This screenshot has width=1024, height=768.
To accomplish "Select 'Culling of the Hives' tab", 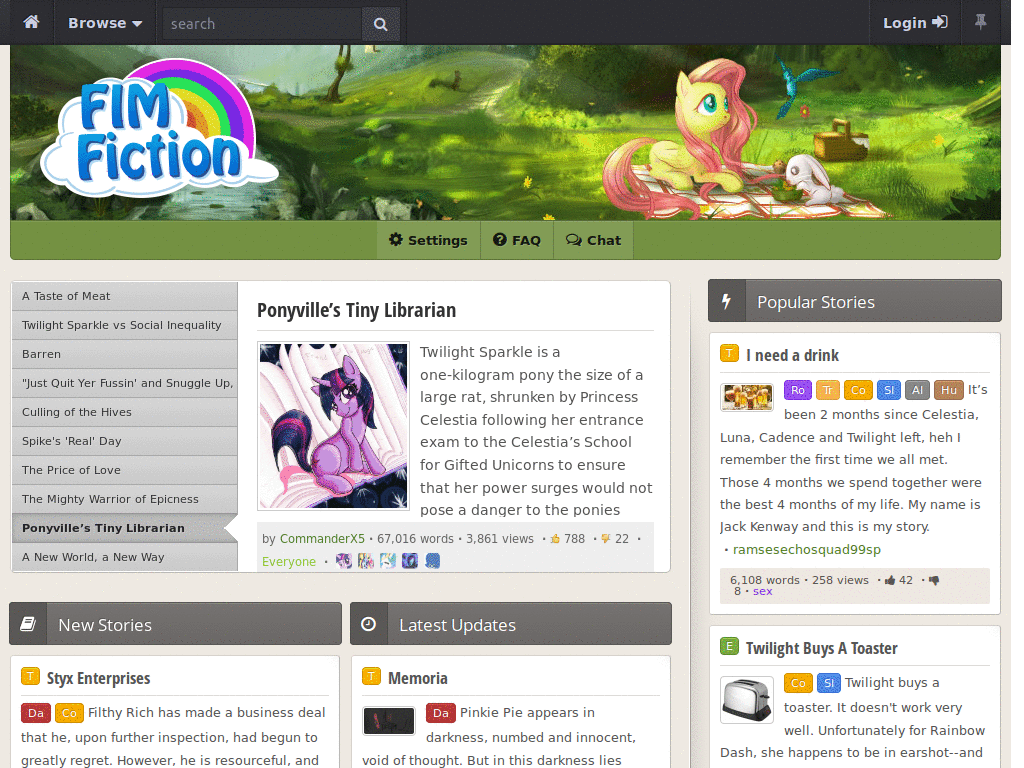I will [125, 412].
